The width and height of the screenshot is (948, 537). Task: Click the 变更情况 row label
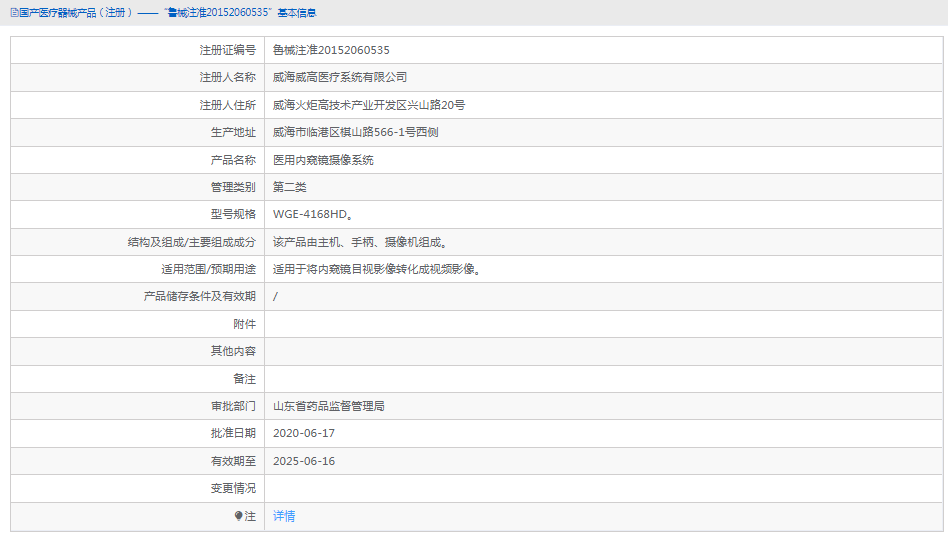pyautogui.click(x=233, y=488)
